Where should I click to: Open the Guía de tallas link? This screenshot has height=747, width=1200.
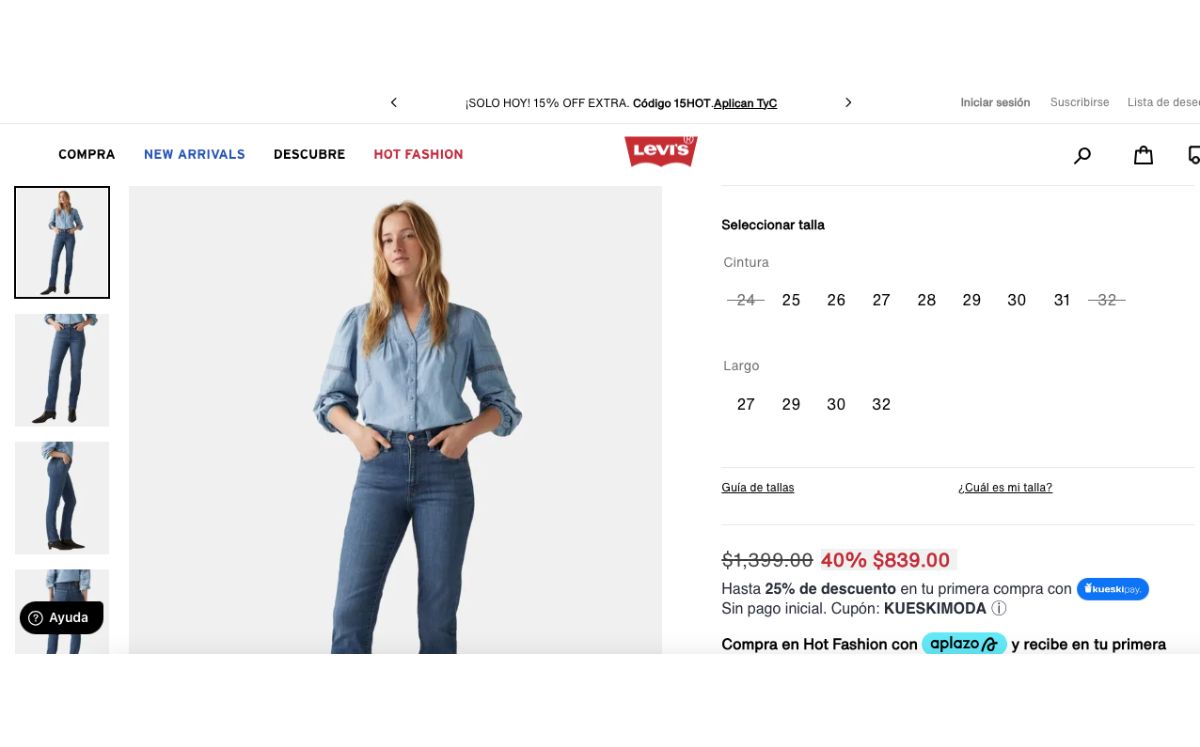758,488
